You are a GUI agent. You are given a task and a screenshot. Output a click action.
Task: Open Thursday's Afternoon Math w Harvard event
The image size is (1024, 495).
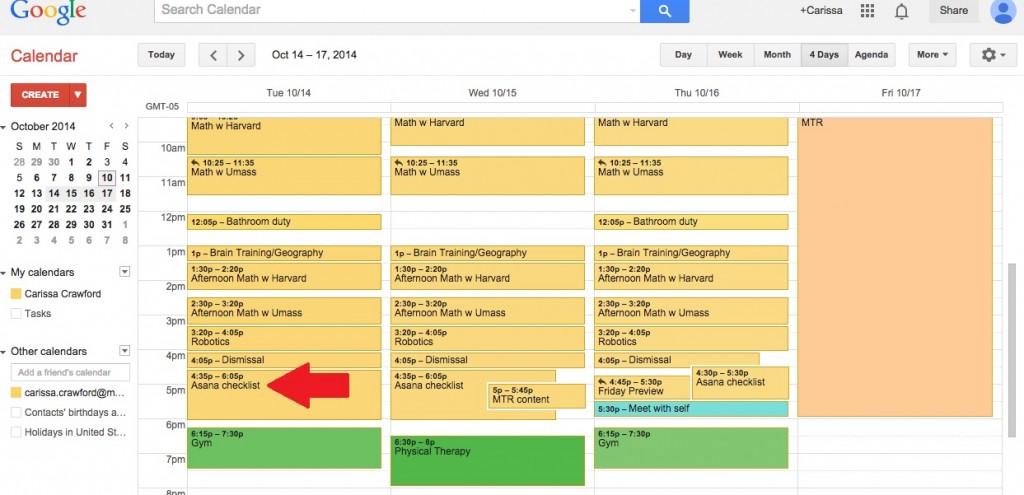[x=691, y=277]
